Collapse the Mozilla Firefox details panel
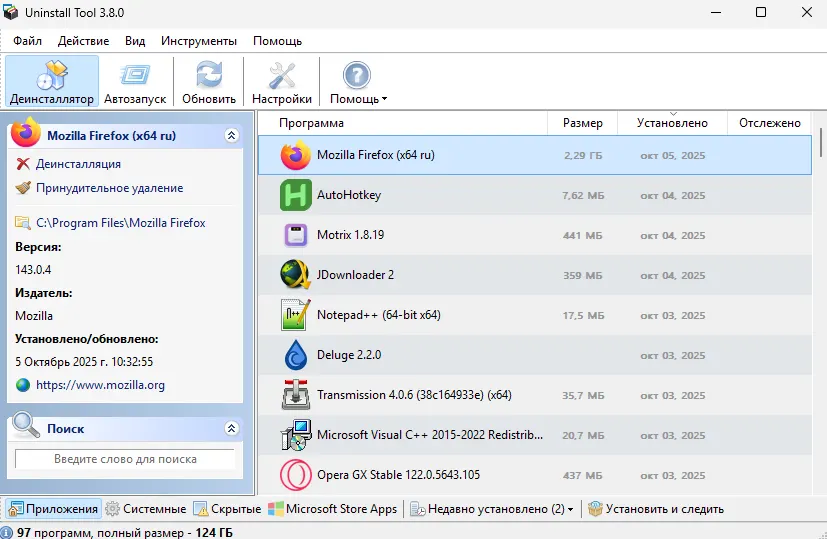This screenshot has width=827, height=539. (x=232, y=135)
